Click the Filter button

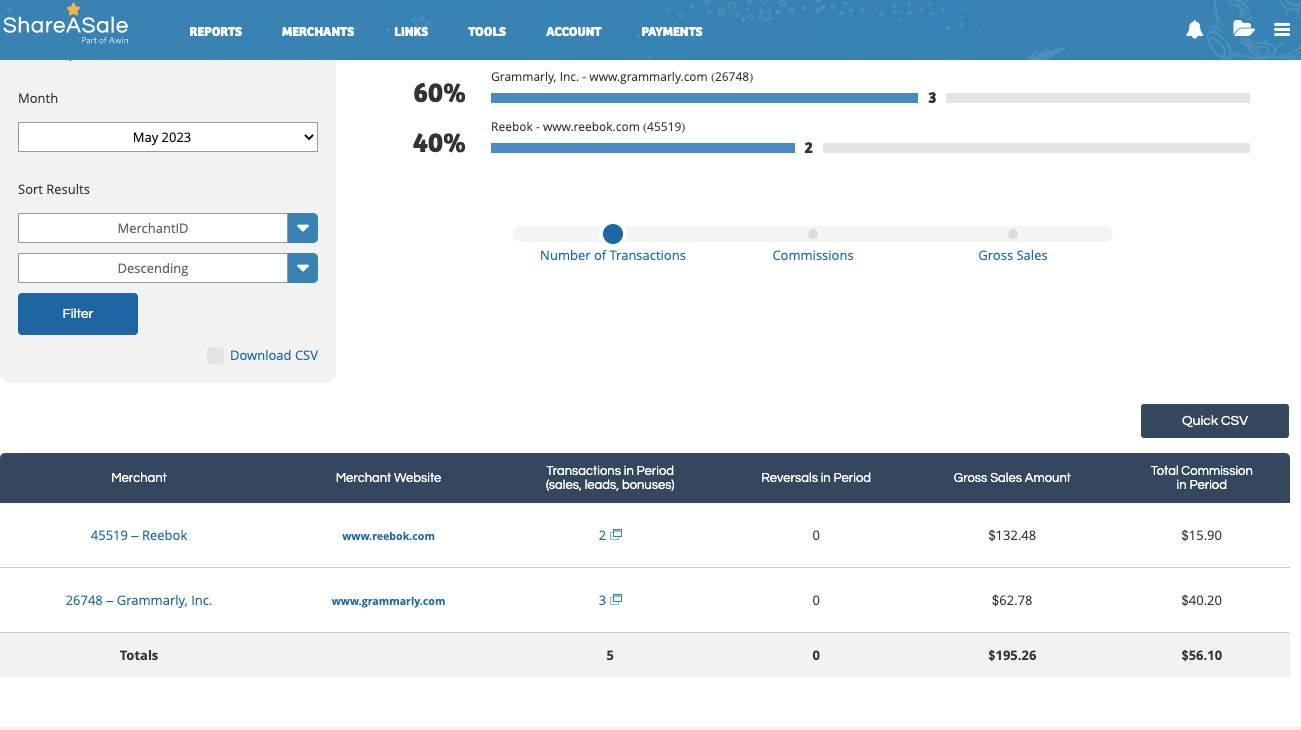point(78,314)
